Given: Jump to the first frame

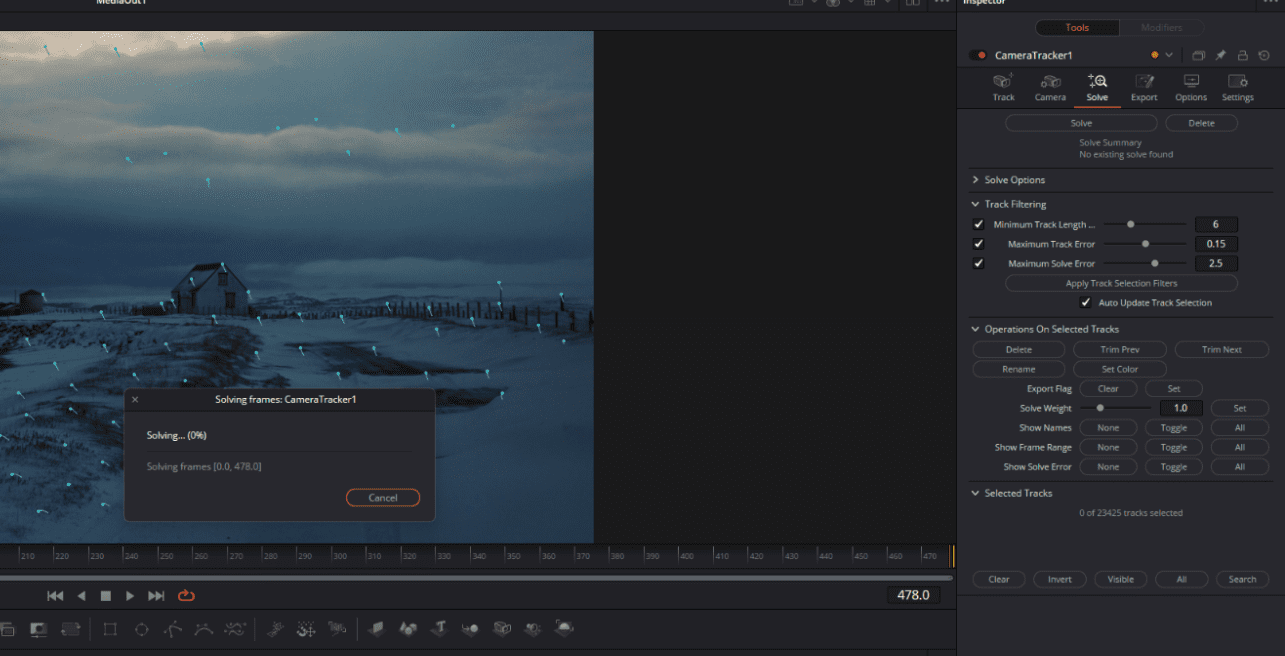Looking at the screenshot, I should (x=56, y=596).
